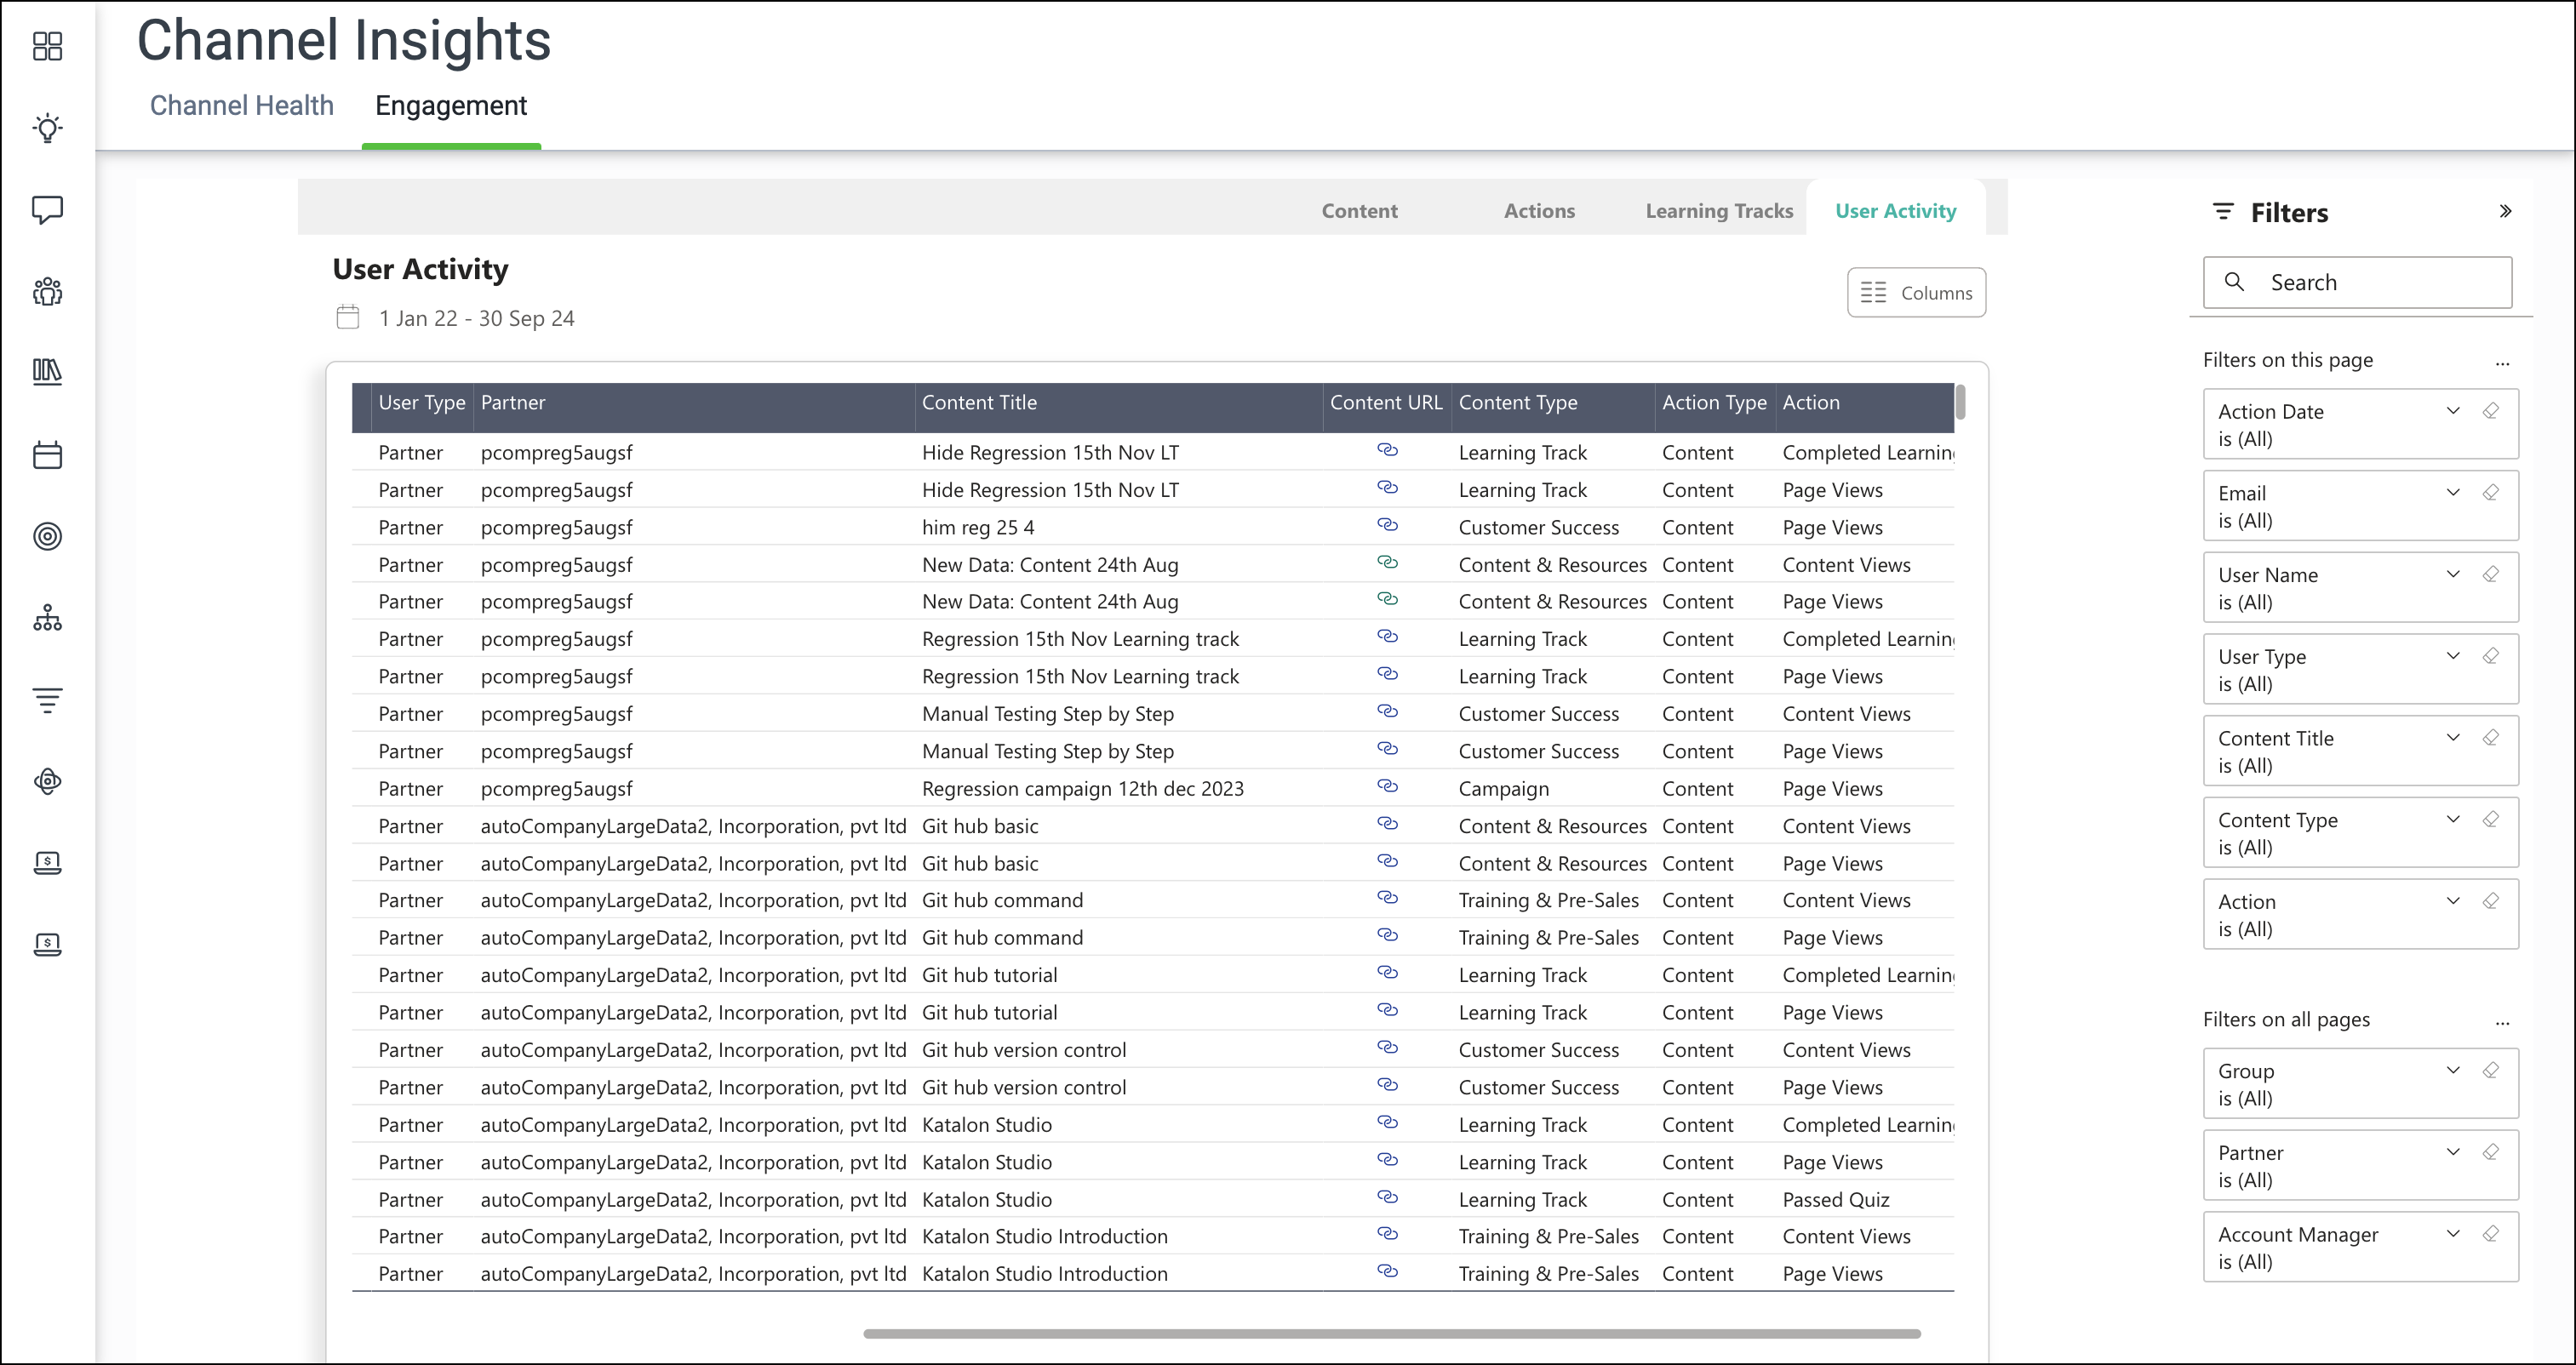Select the Engagement tab

[x=451, y=106]
